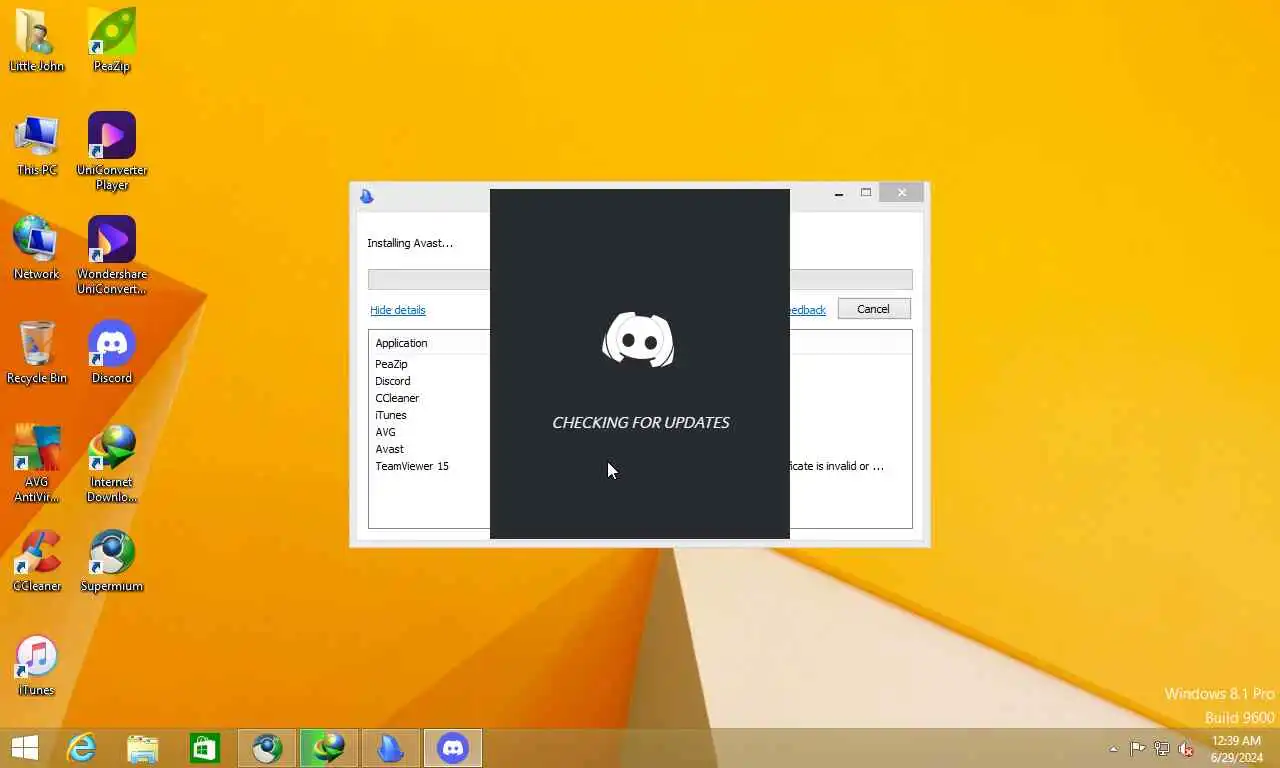The height and width of the screenshot is (768, 1280).
Task: Open the Recycle Bin
Action: [36, 352]
